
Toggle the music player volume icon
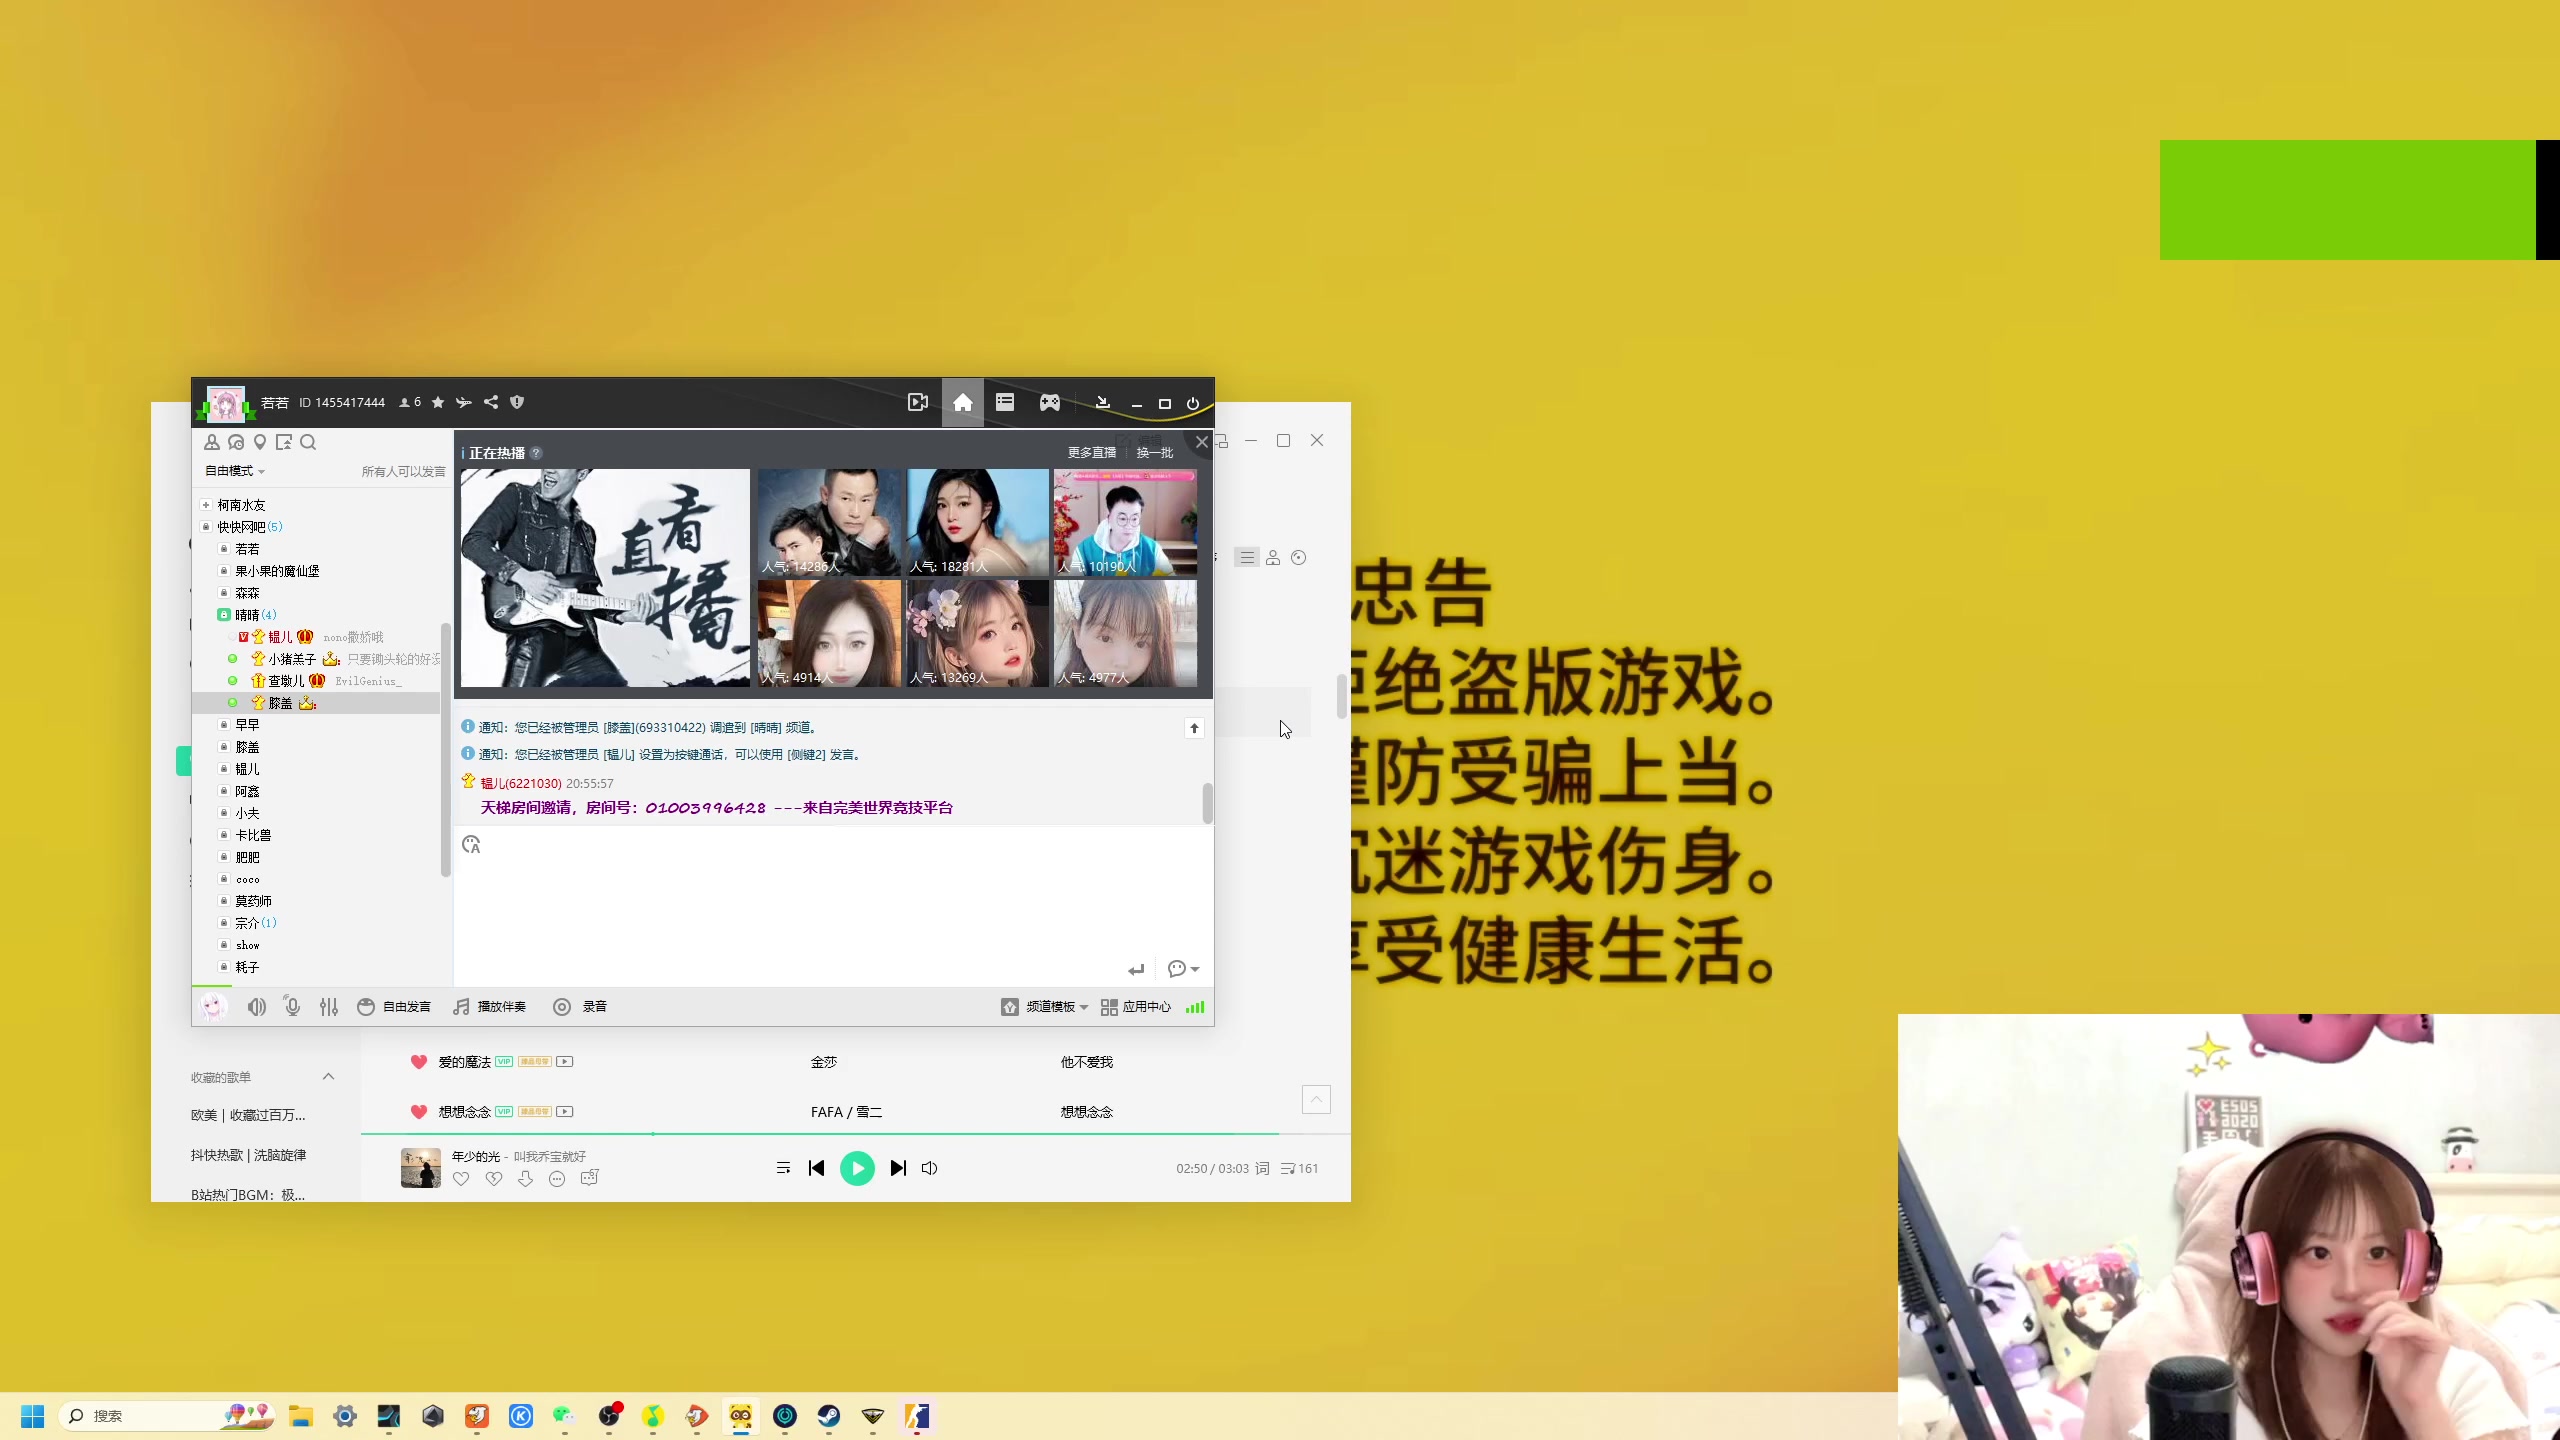coord(929,1168)
